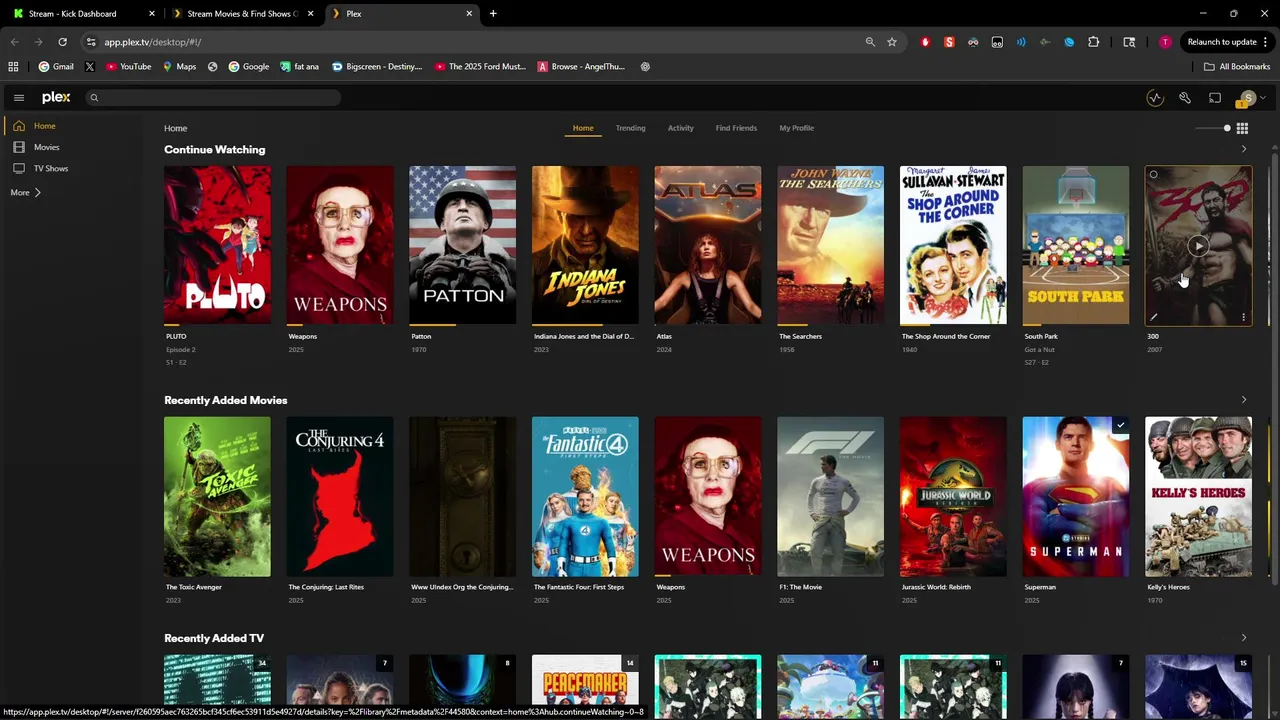Switch to the Activity tab
This screenshot has width=1280, height=720.
point(681,128)
